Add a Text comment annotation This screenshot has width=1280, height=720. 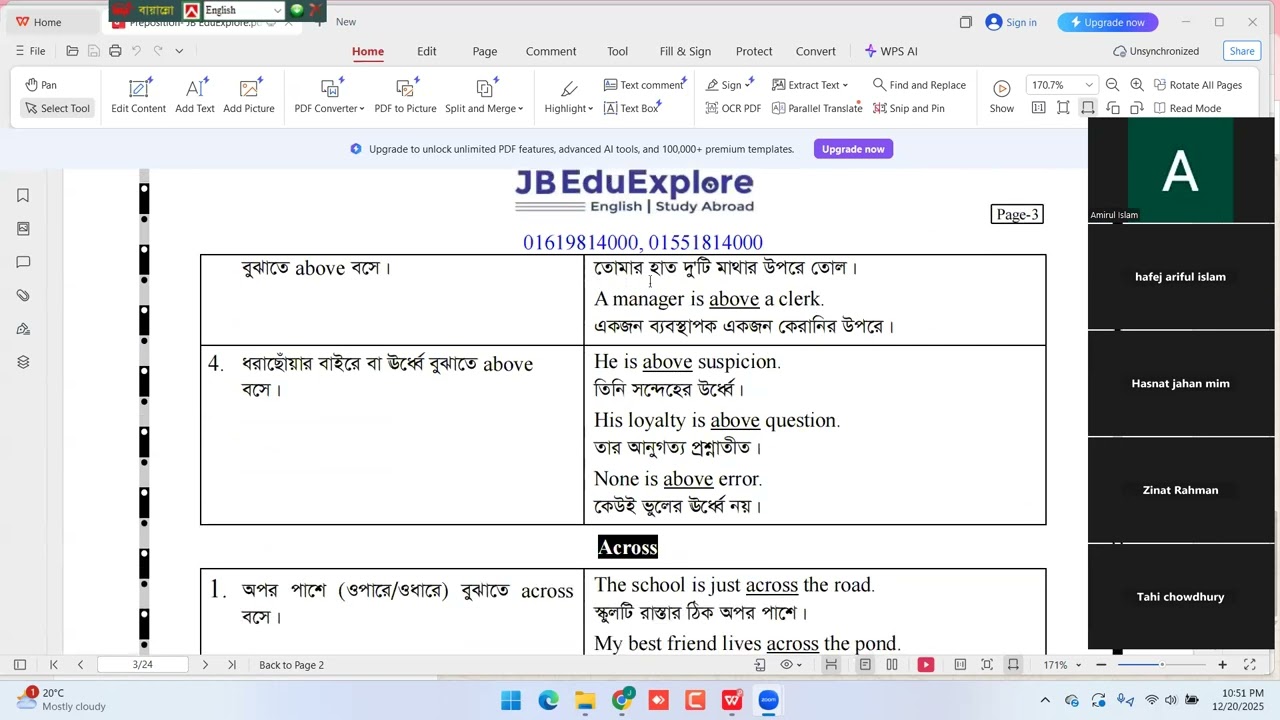coord(644,85)
